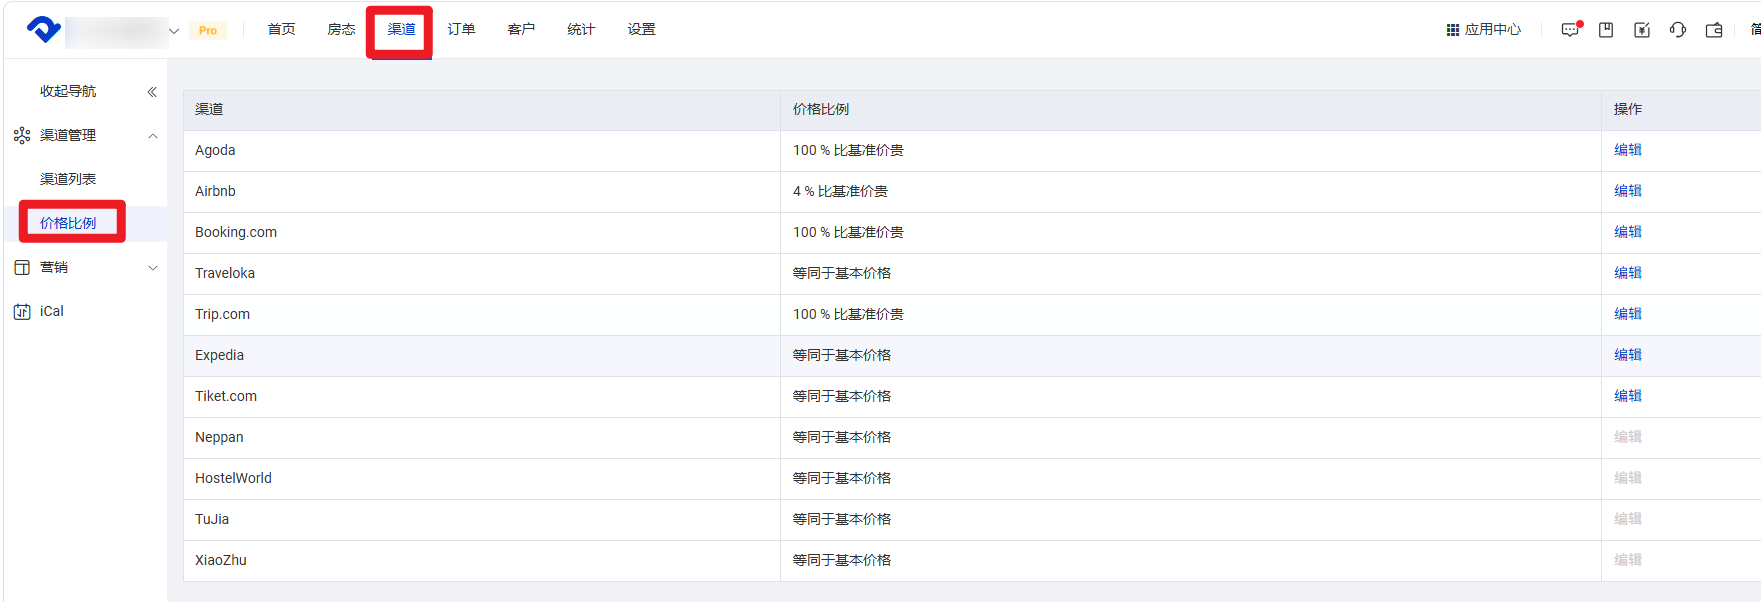
Task: Click the iCal calendar icon in sidebar
Action: coord(22,312)
